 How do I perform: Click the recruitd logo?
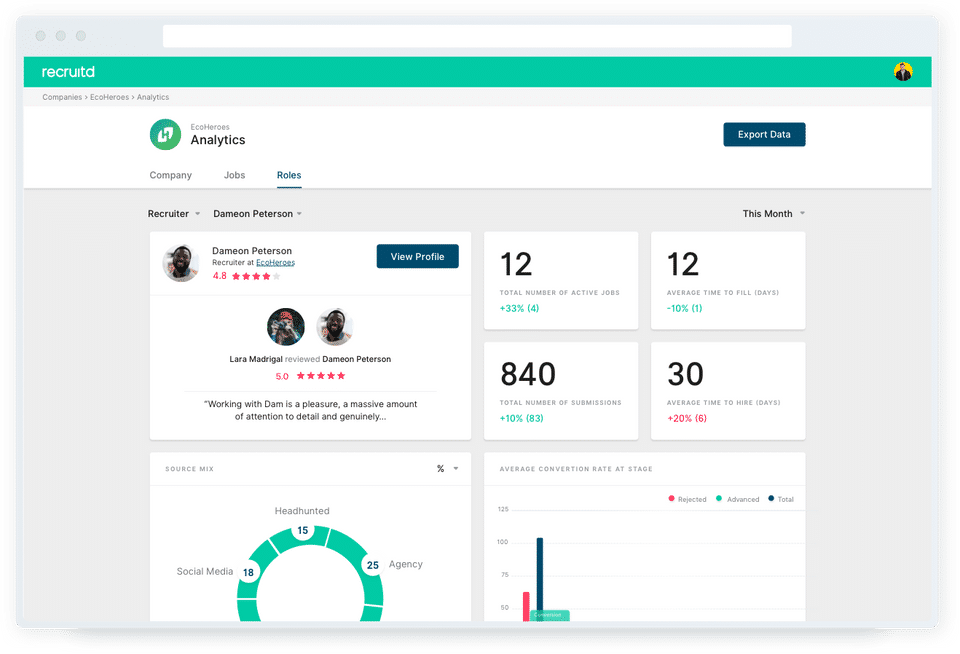[x=68, y=72]
